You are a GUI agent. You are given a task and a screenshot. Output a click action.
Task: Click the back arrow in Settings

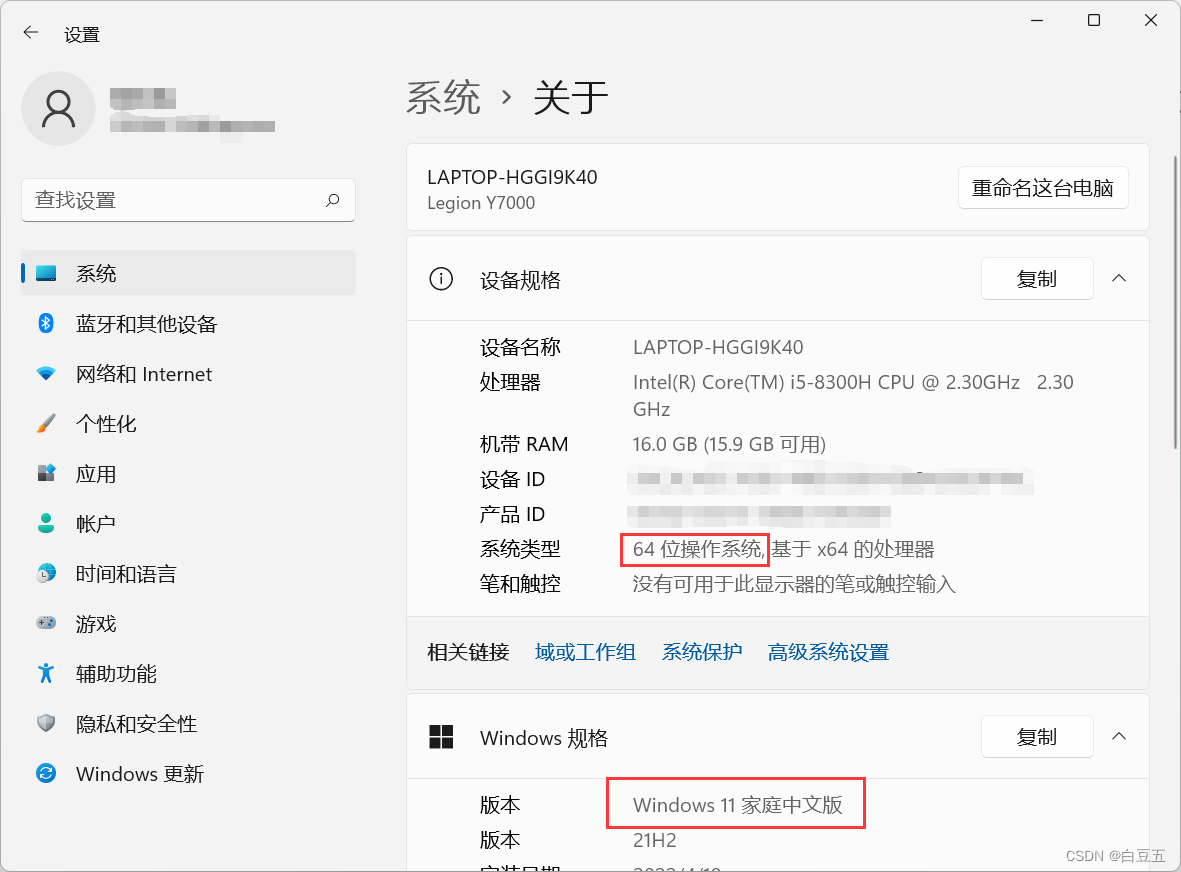[x=31, y=32]
